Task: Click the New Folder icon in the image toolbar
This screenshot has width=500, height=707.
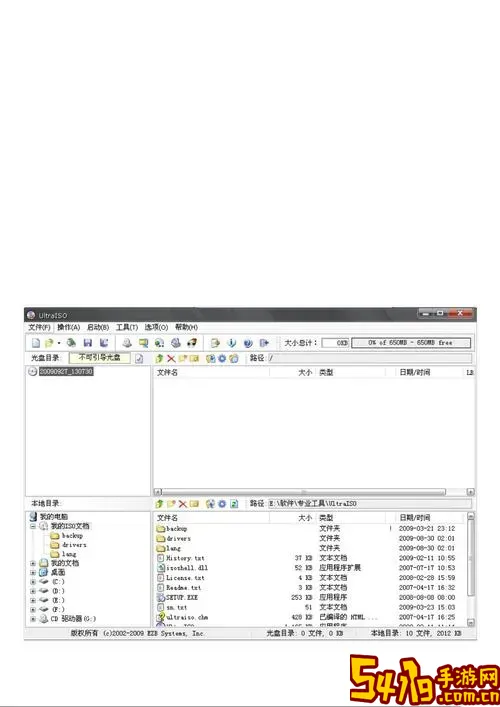Action: (183, 358)
